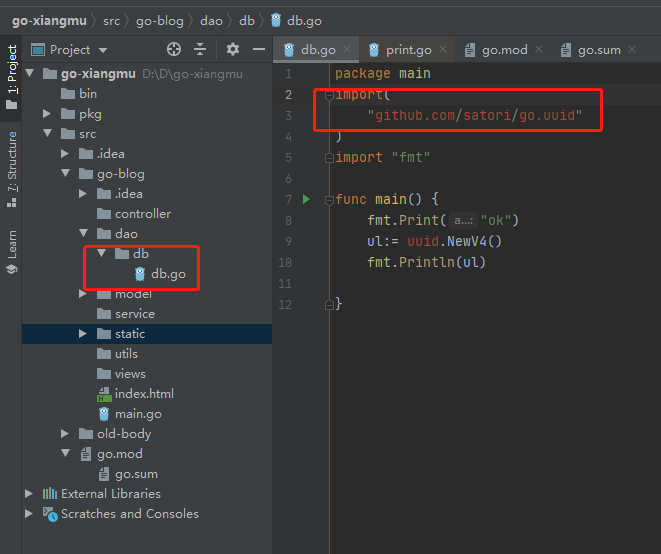Click the gopher icon beside main.go
The height and width of the screenshot is (554, 661).
[x=104, y=414]
